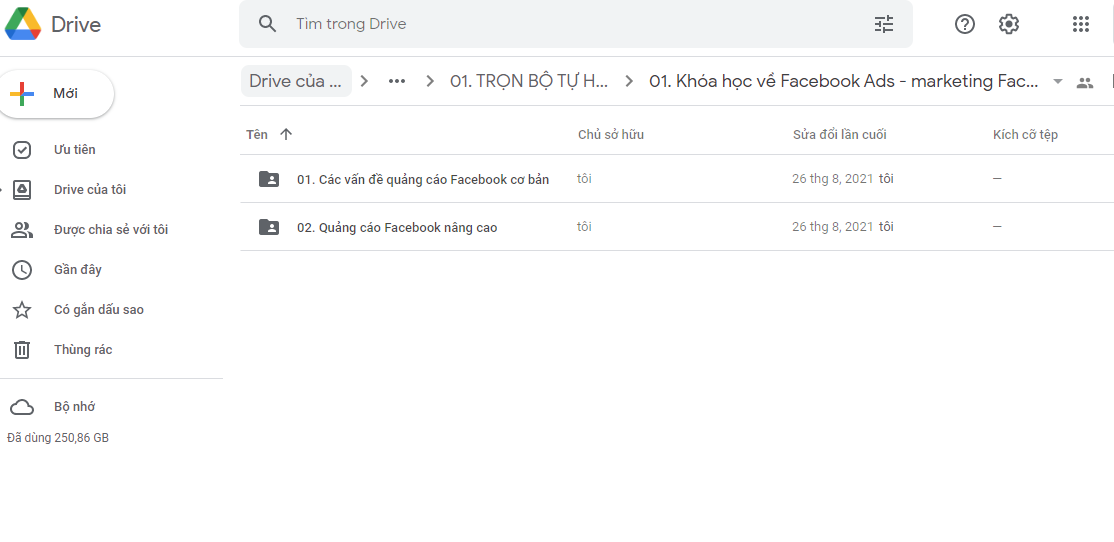Click the Google Drive logo
This screenshot has height=542, width=1114.
tap(23, 23)
